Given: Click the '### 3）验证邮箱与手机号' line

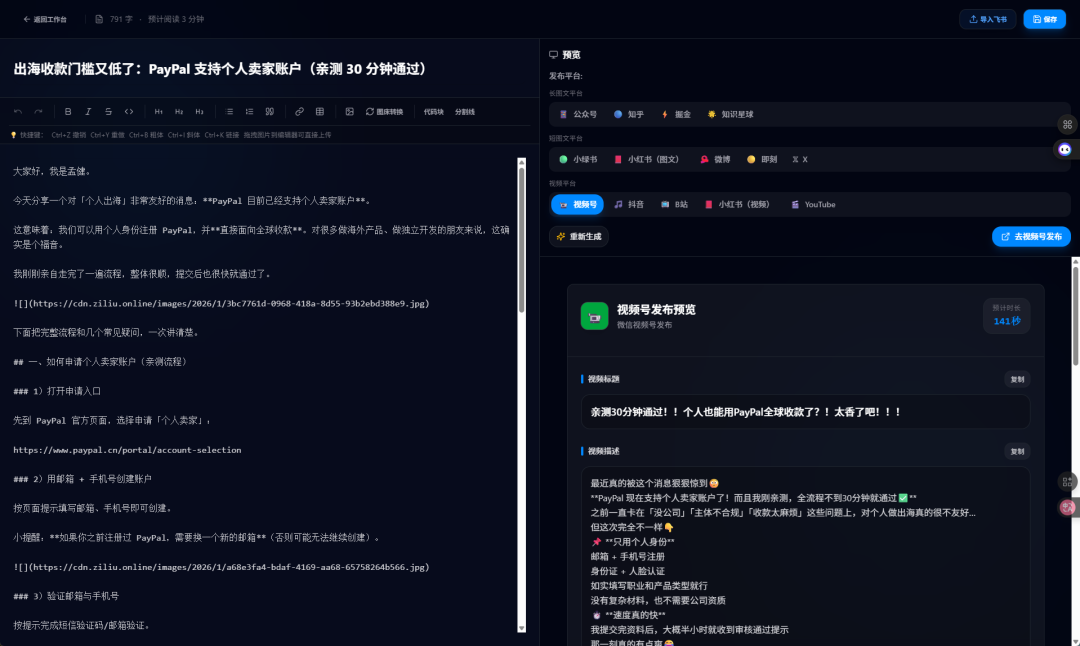Looking at the screenshot, I should pyautogui.click(x=66, y=596).
